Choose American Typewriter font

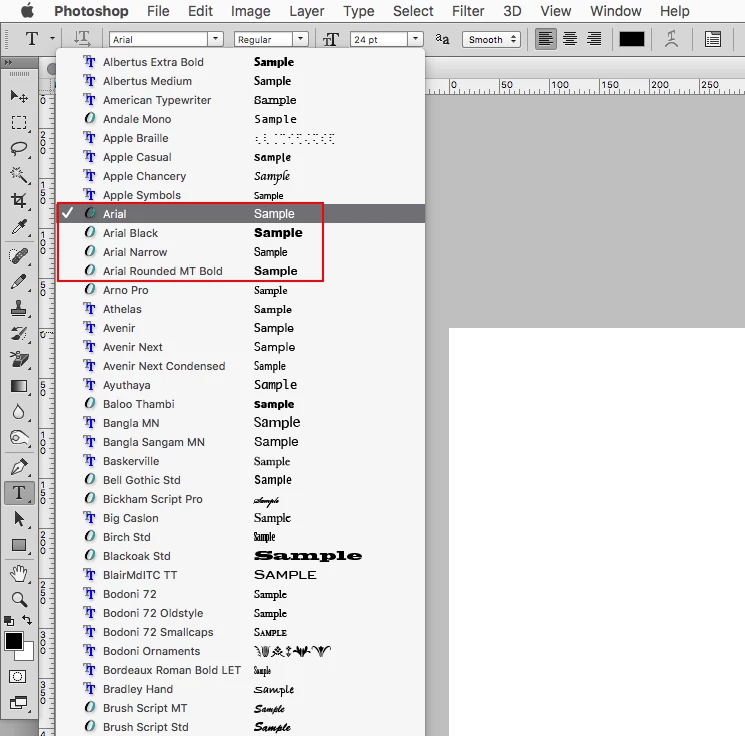[240, 100]
